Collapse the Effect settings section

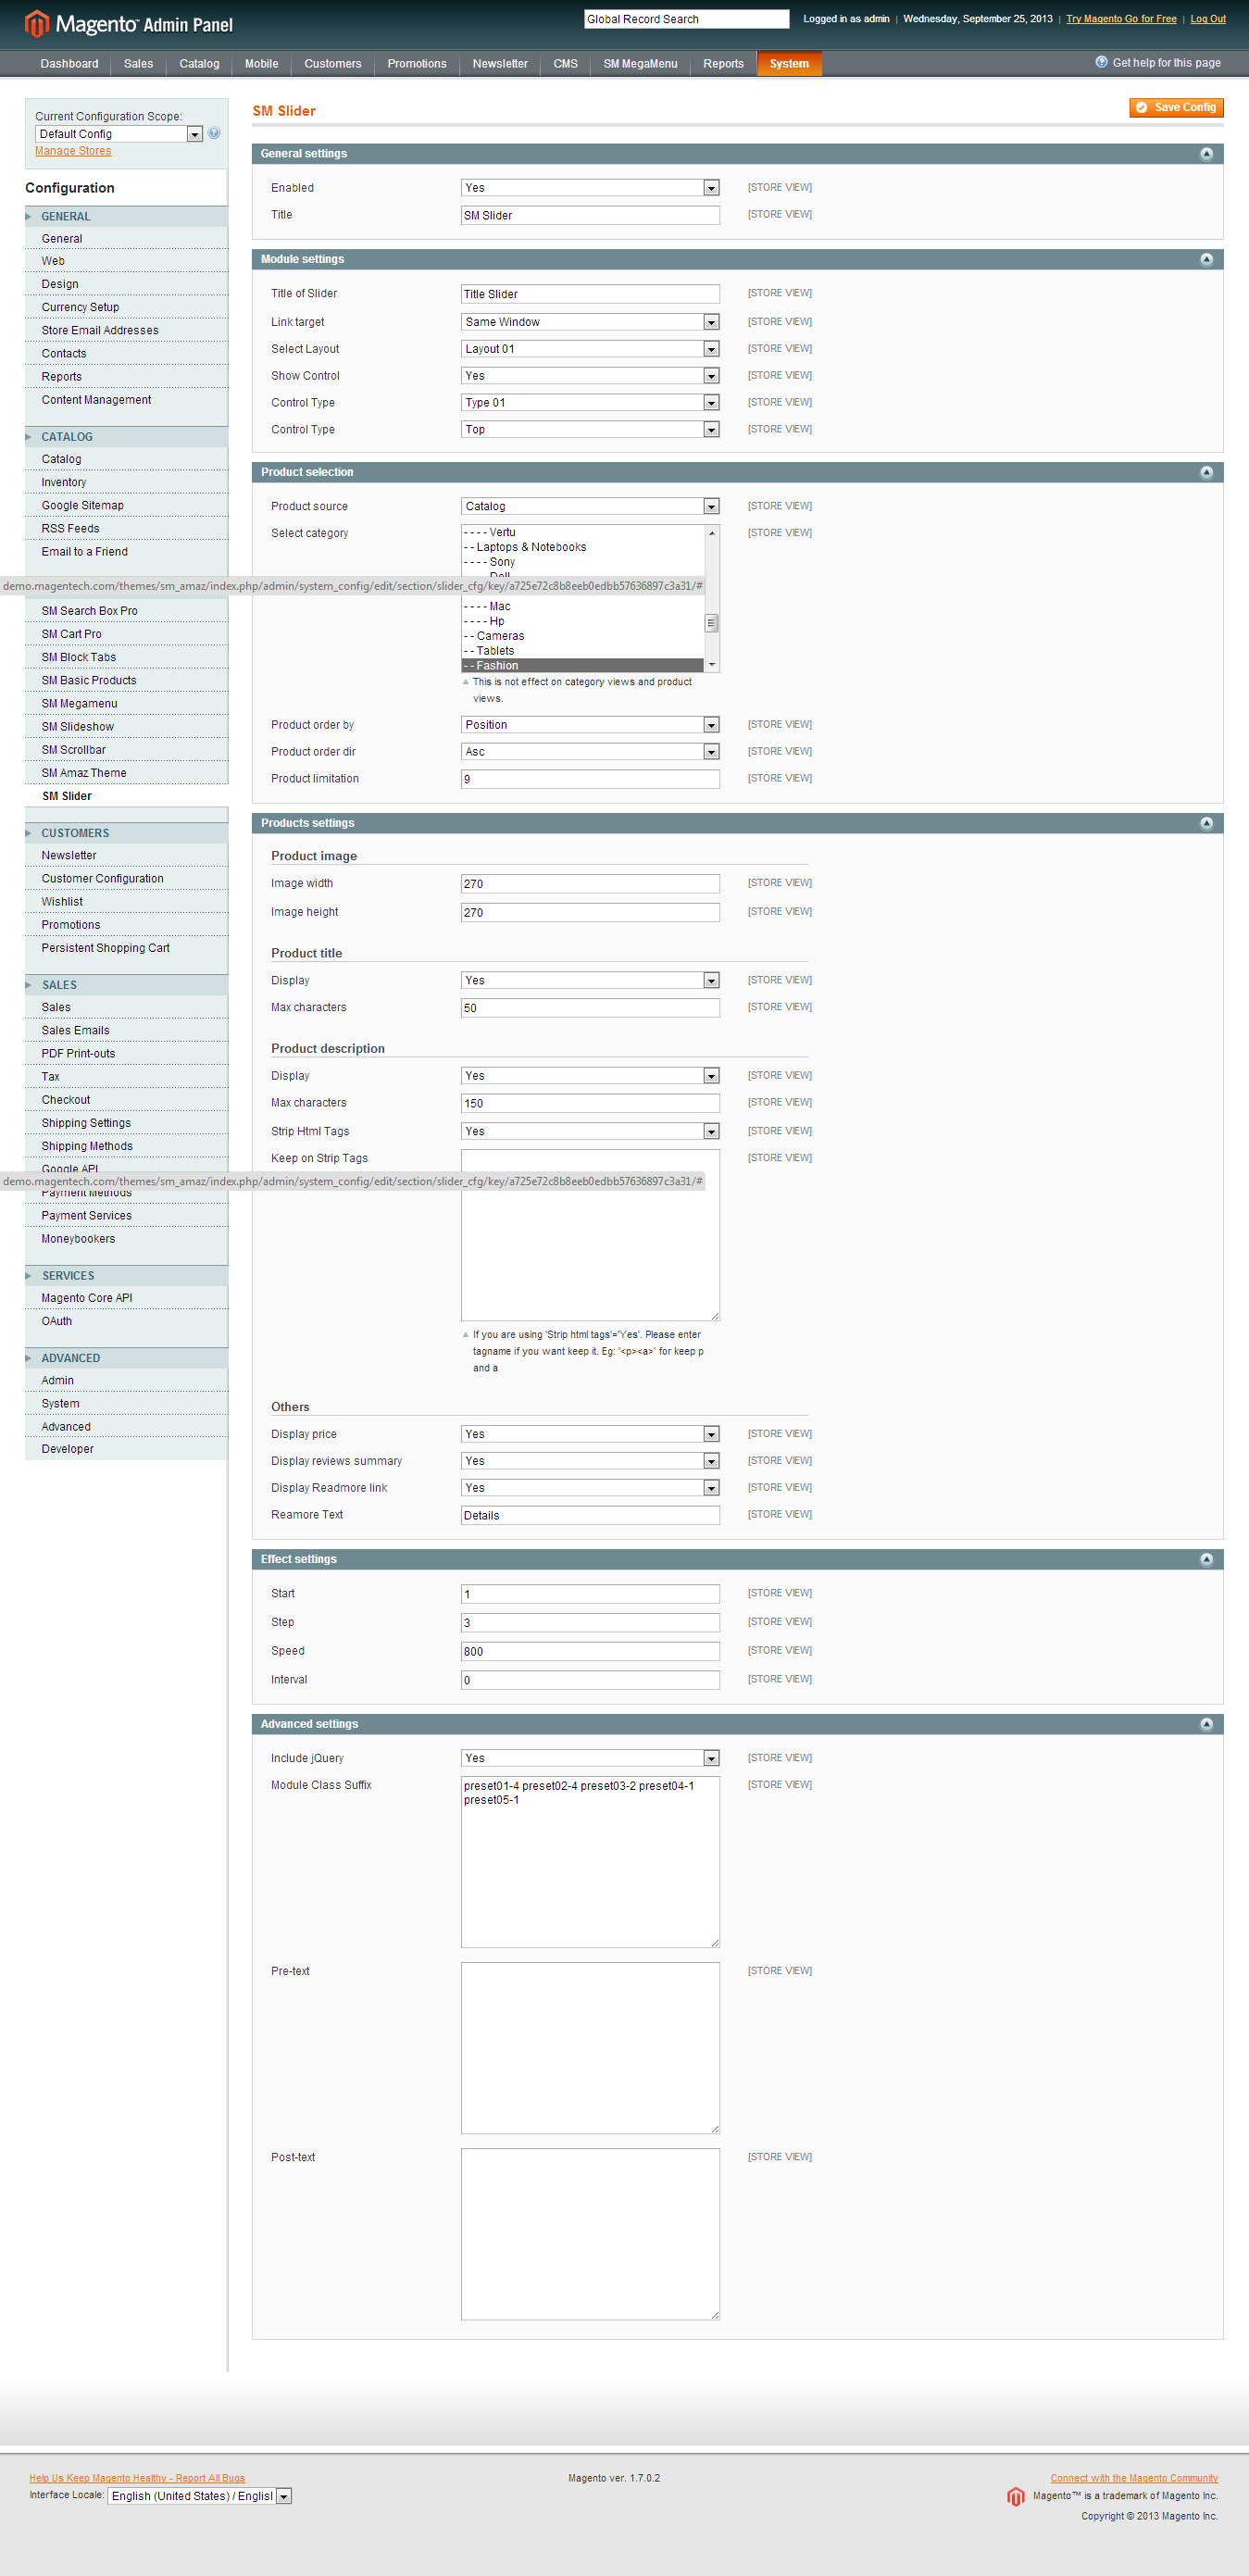tap(1206, 1559)
